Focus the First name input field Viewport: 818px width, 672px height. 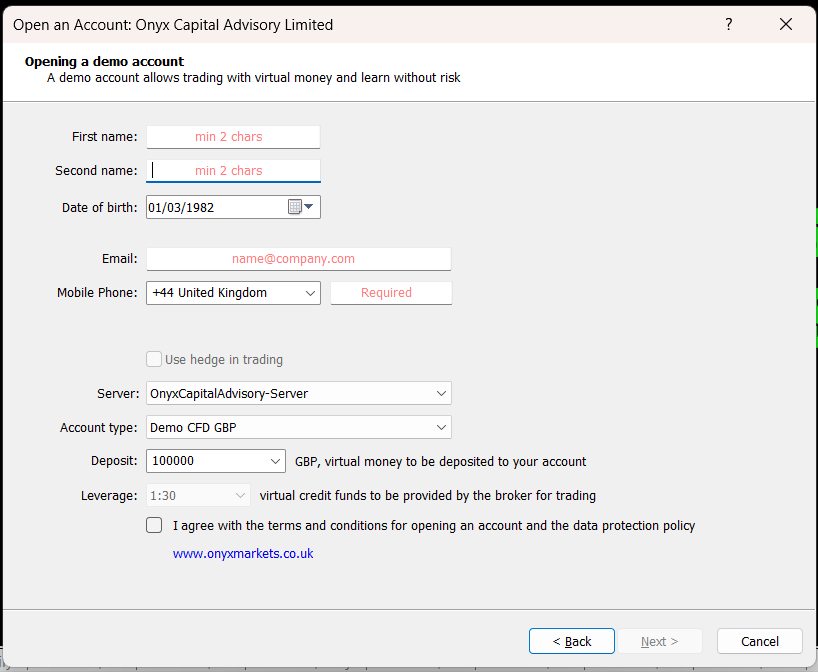pyautogui.click(x=233, y=137)
